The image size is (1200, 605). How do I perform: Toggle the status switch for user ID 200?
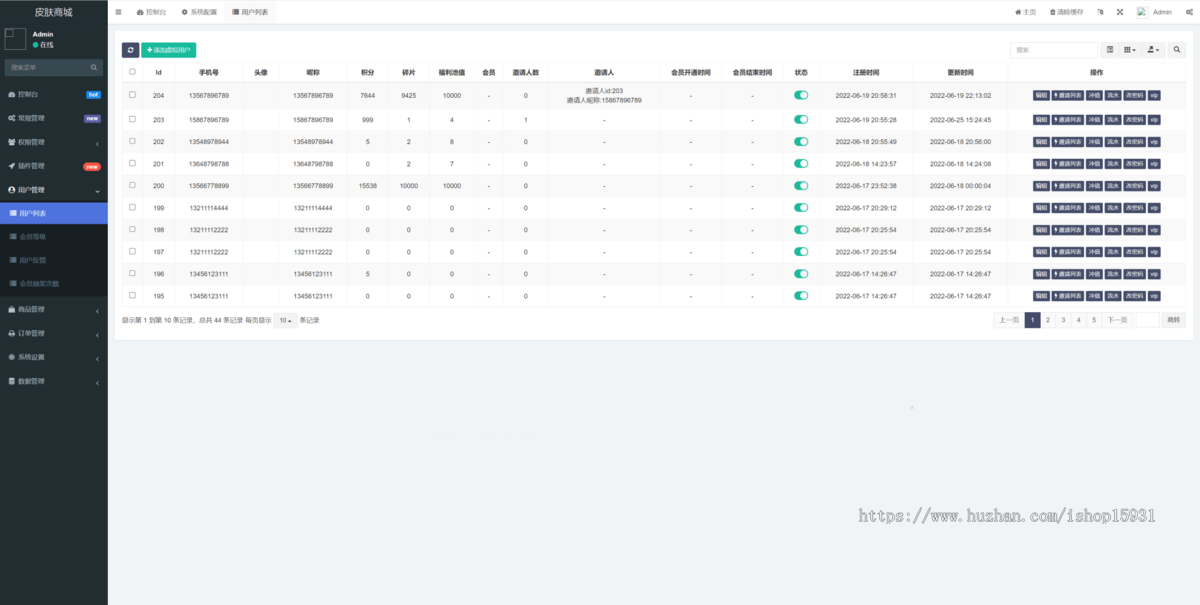click(801, 185)
